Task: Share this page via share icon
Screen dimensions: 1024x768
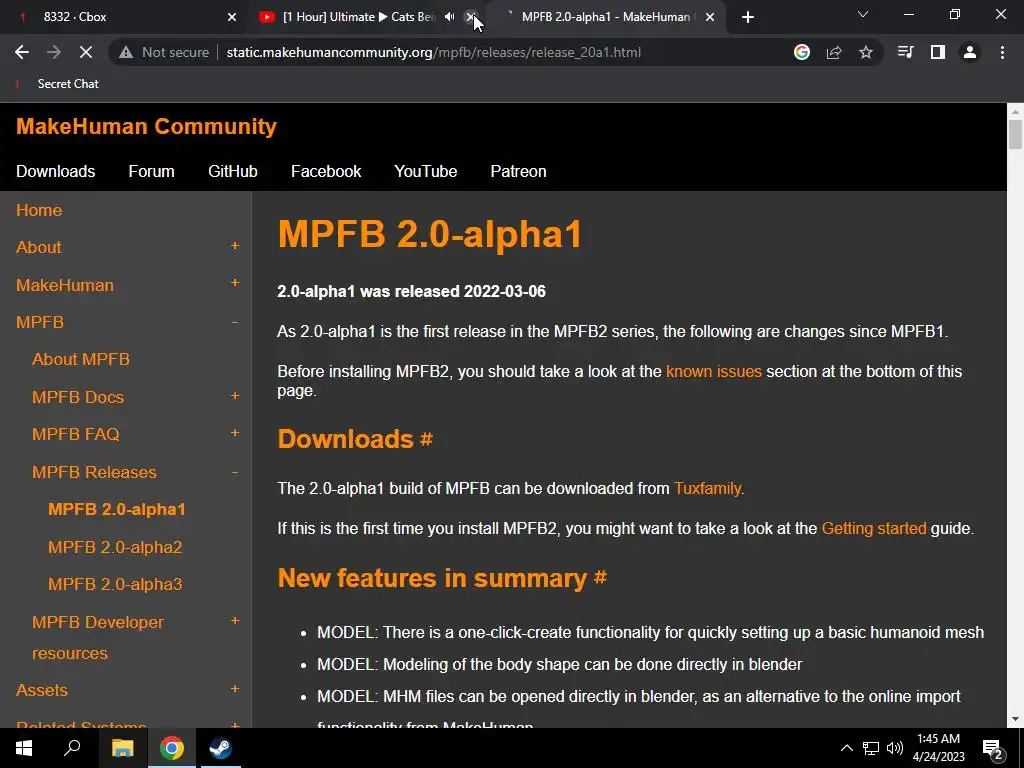Action: point(834,52)
